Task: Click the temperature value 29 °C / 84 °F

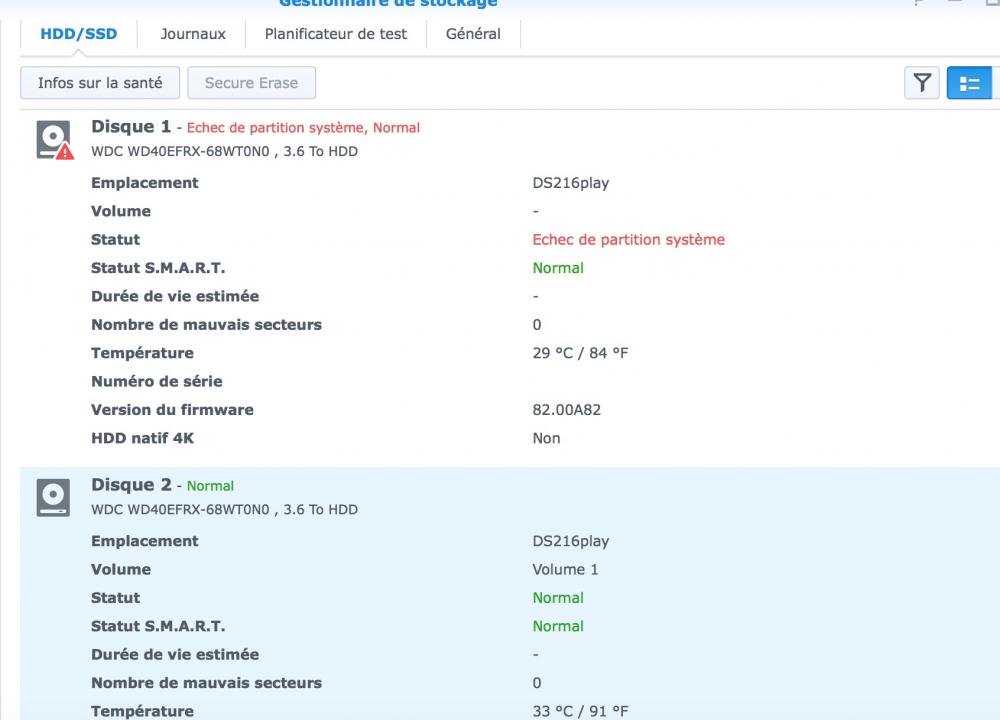Action: (x=580, y=353)
